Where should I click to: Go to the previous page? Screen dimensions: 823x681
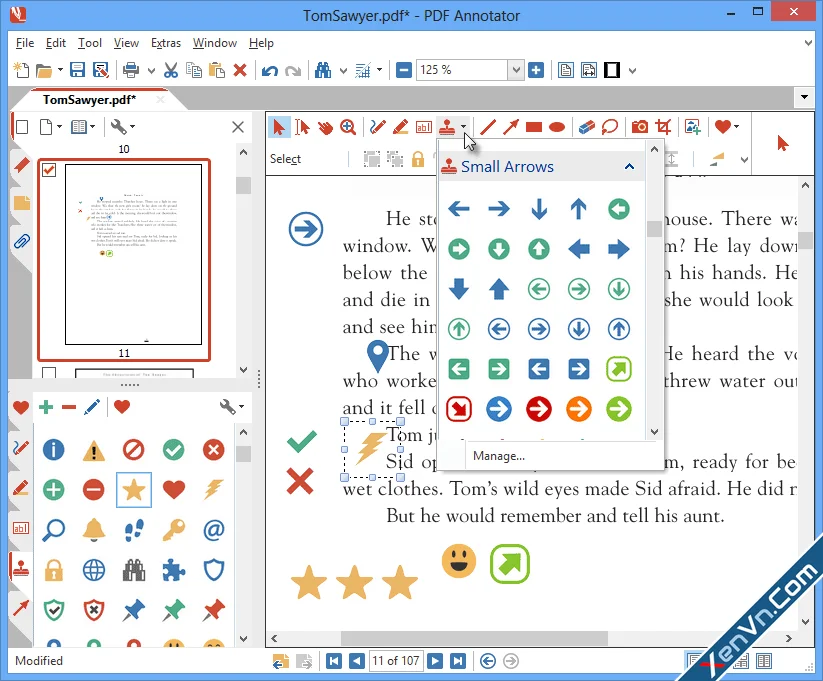(x=357, y=661)
